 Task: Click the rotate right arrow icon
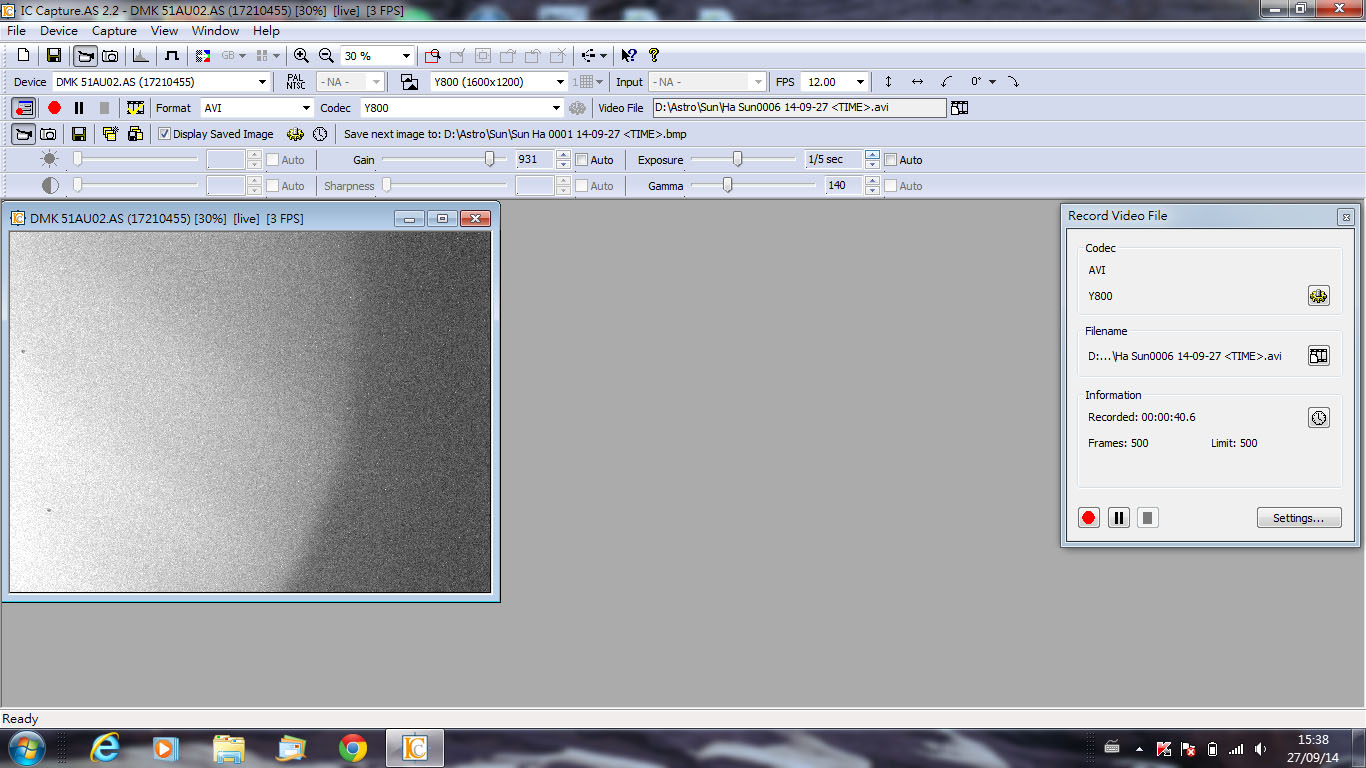[1013, 82]
